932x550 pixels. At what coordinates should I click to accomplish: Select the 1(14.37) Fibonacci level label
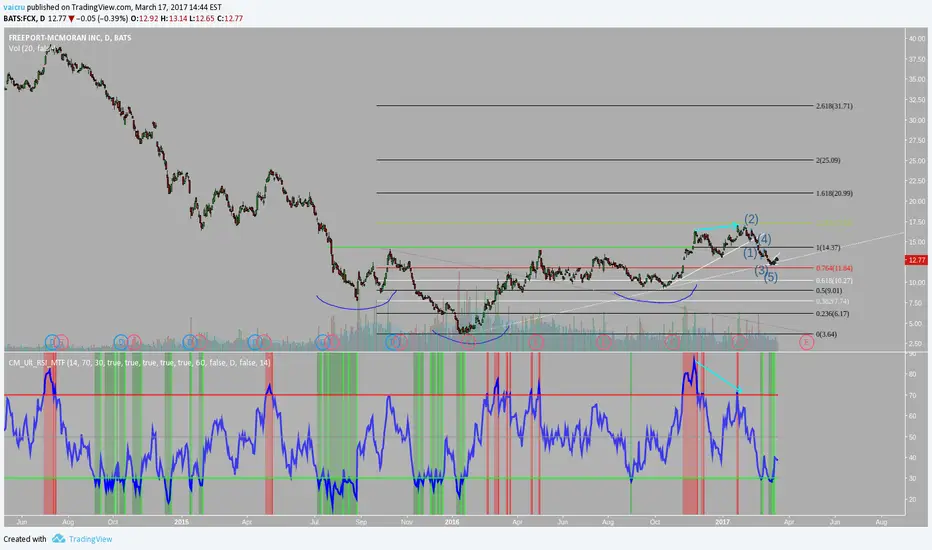828,247
